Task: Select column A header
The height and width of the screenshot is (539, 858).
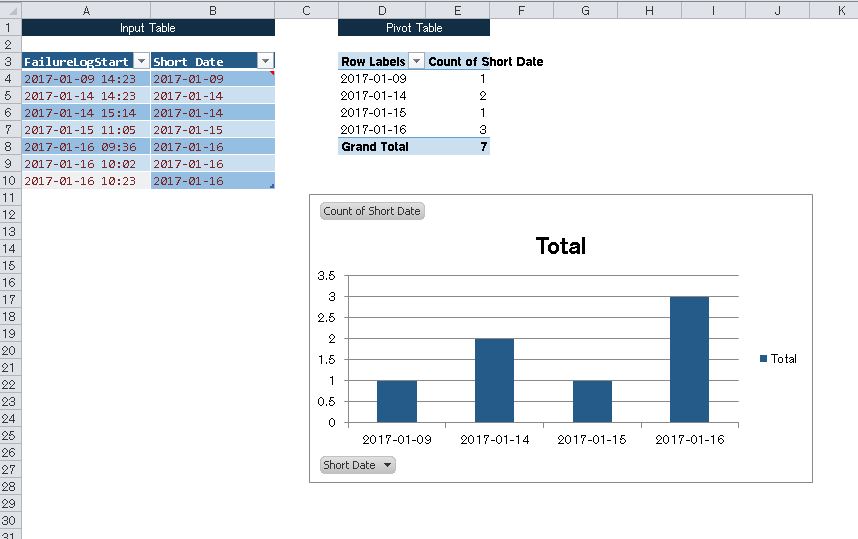Action: [x=86, y=10]
